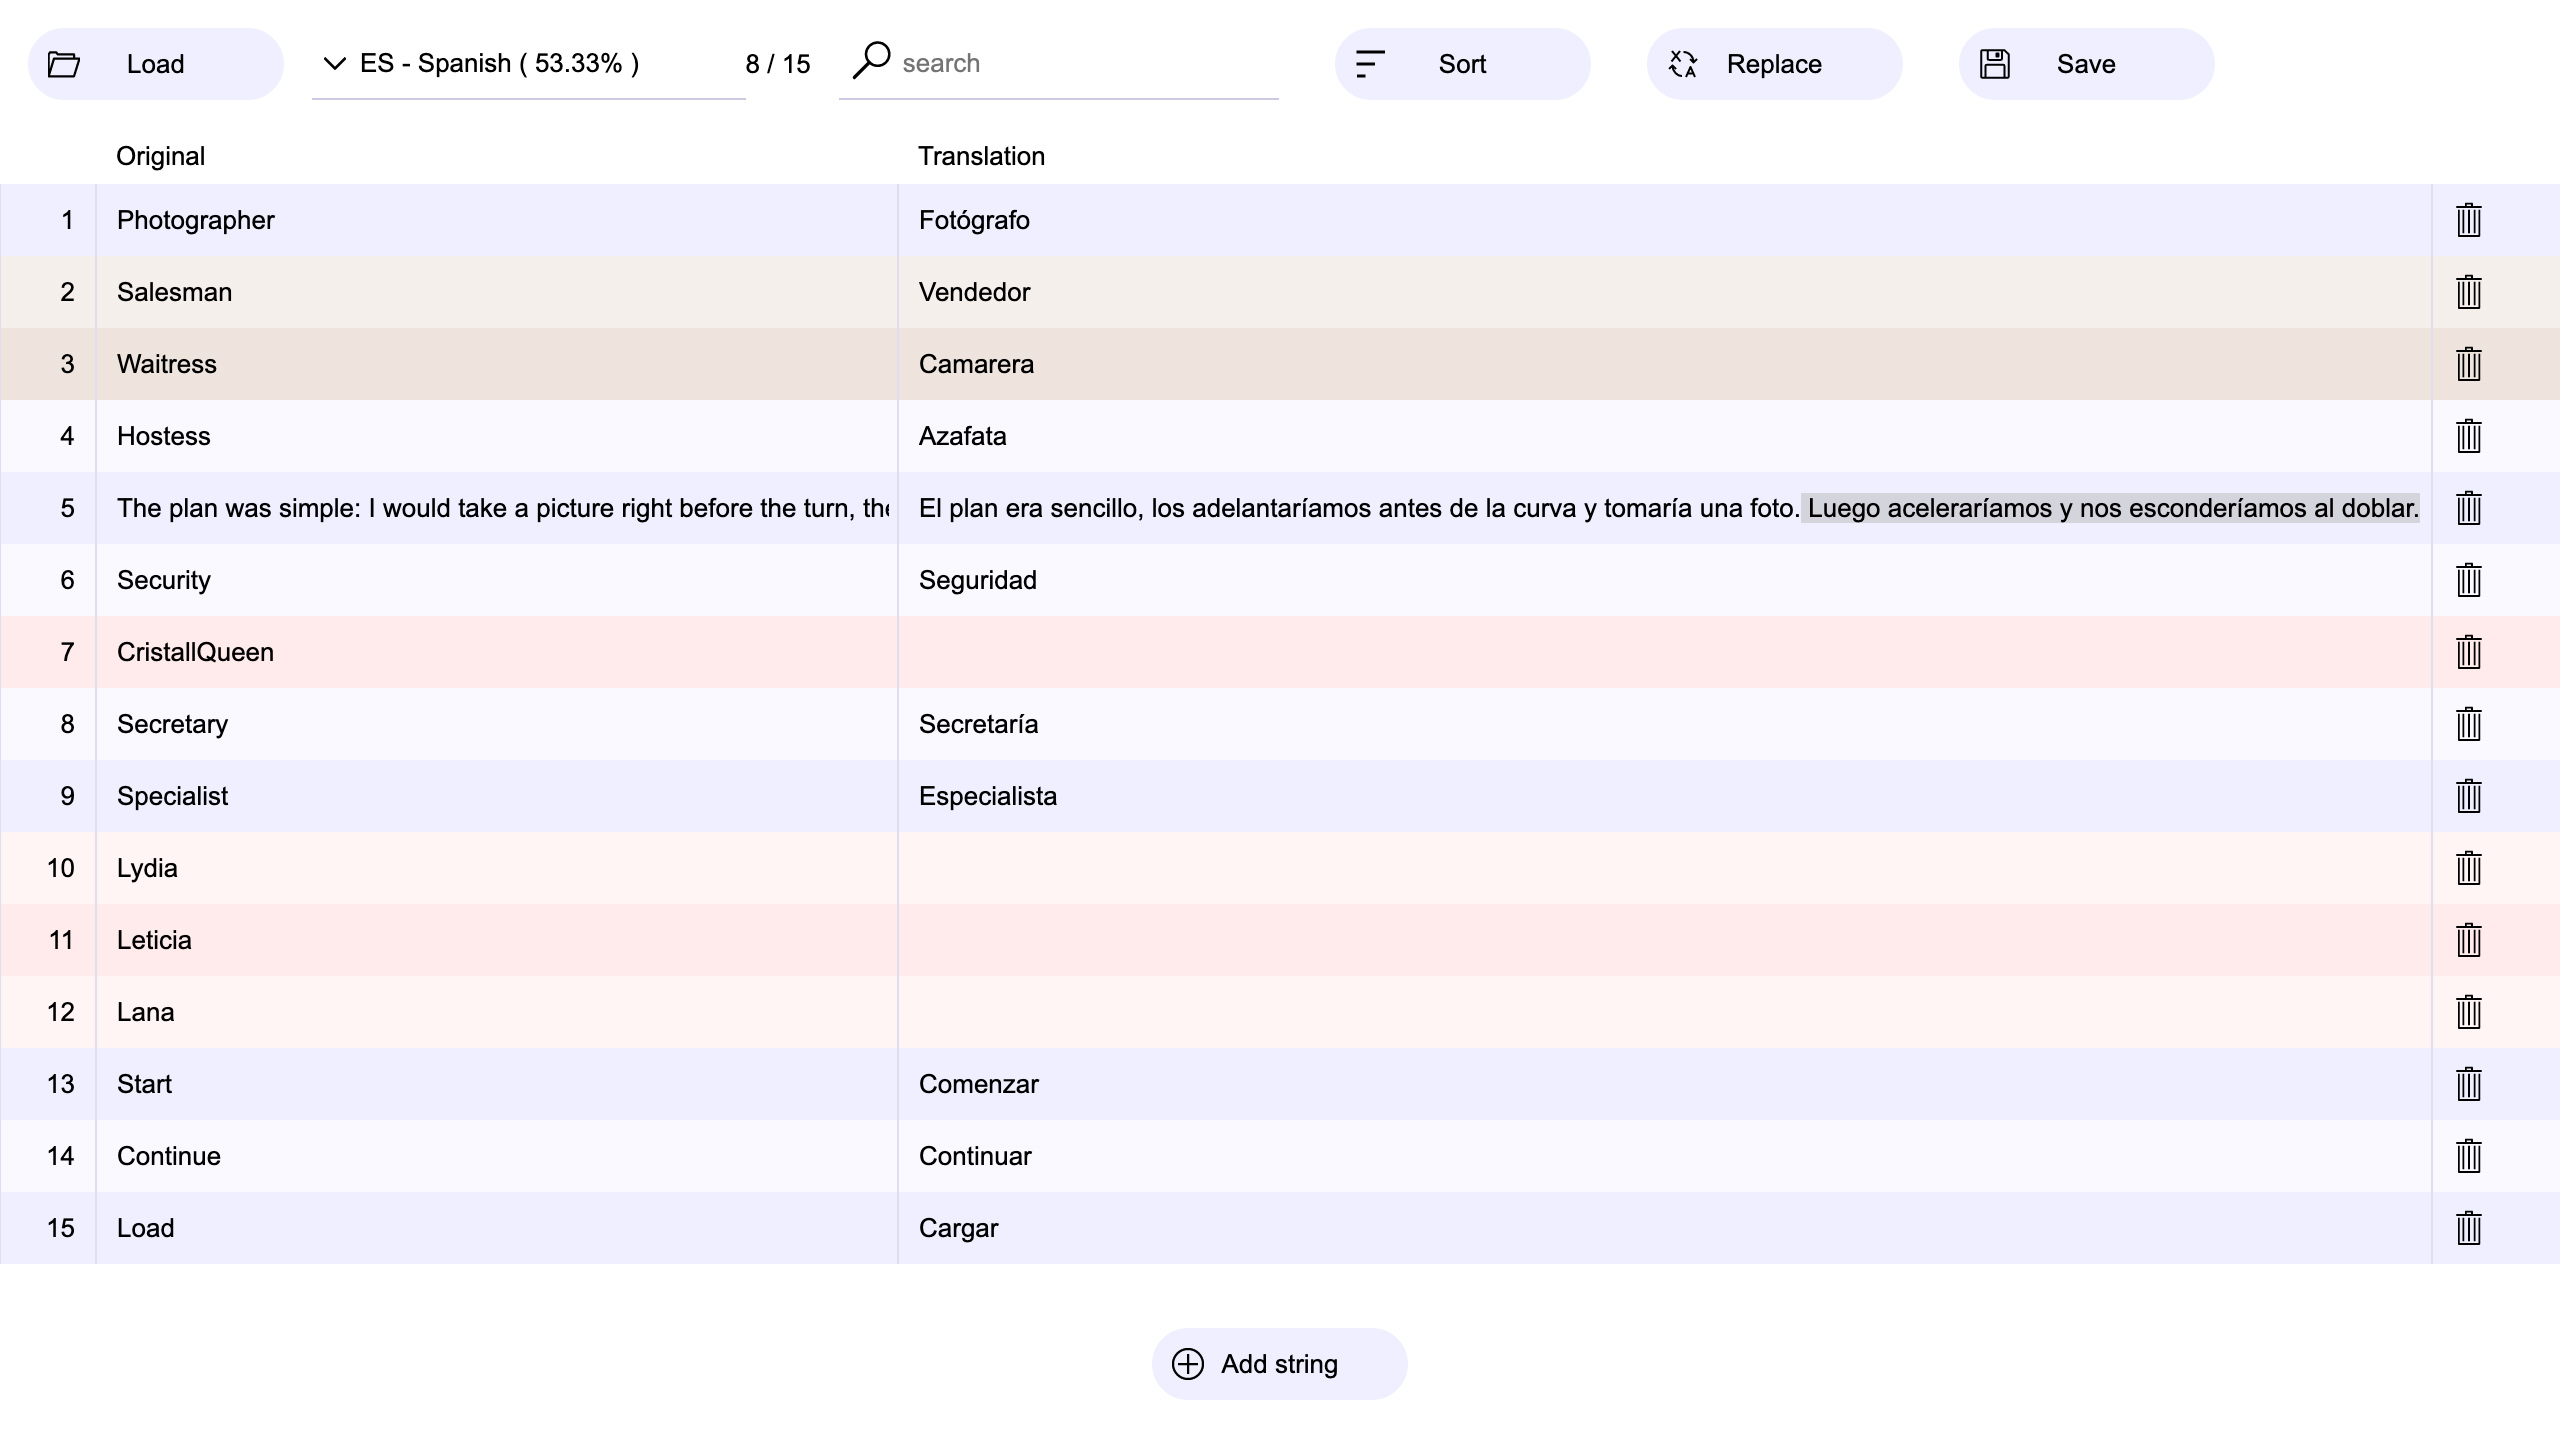Image resolution: width=2560 pixels, height=1440 pixels.
Task: Focus the search text field
Action: pyautogui.click(x=1080, y=64)
